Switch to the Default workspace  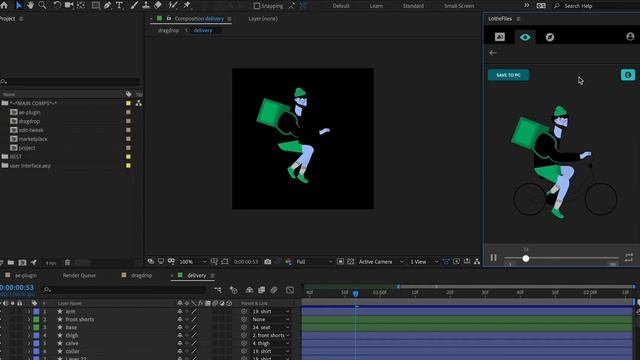(x=341, y=6)
